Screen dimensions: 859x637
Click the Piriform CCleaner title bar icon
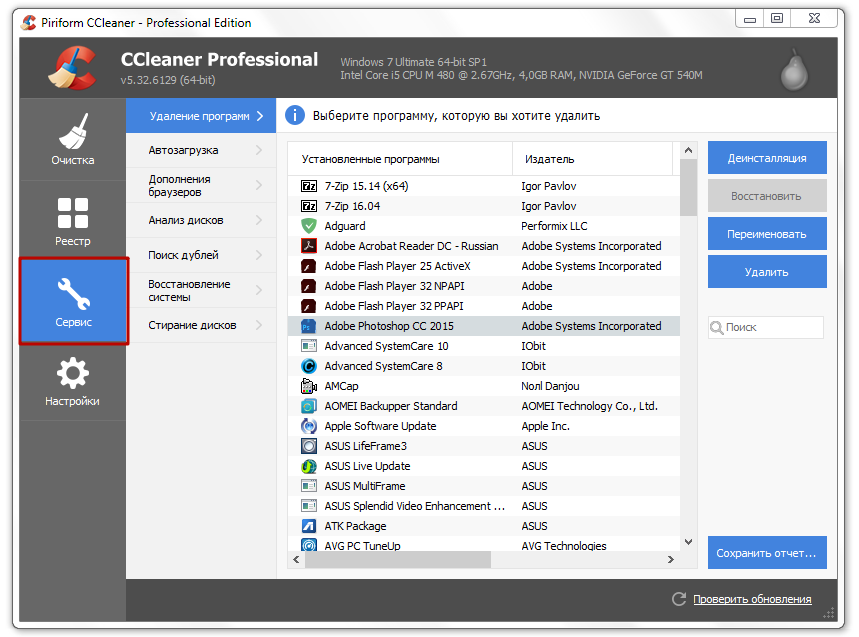[28, 22]
